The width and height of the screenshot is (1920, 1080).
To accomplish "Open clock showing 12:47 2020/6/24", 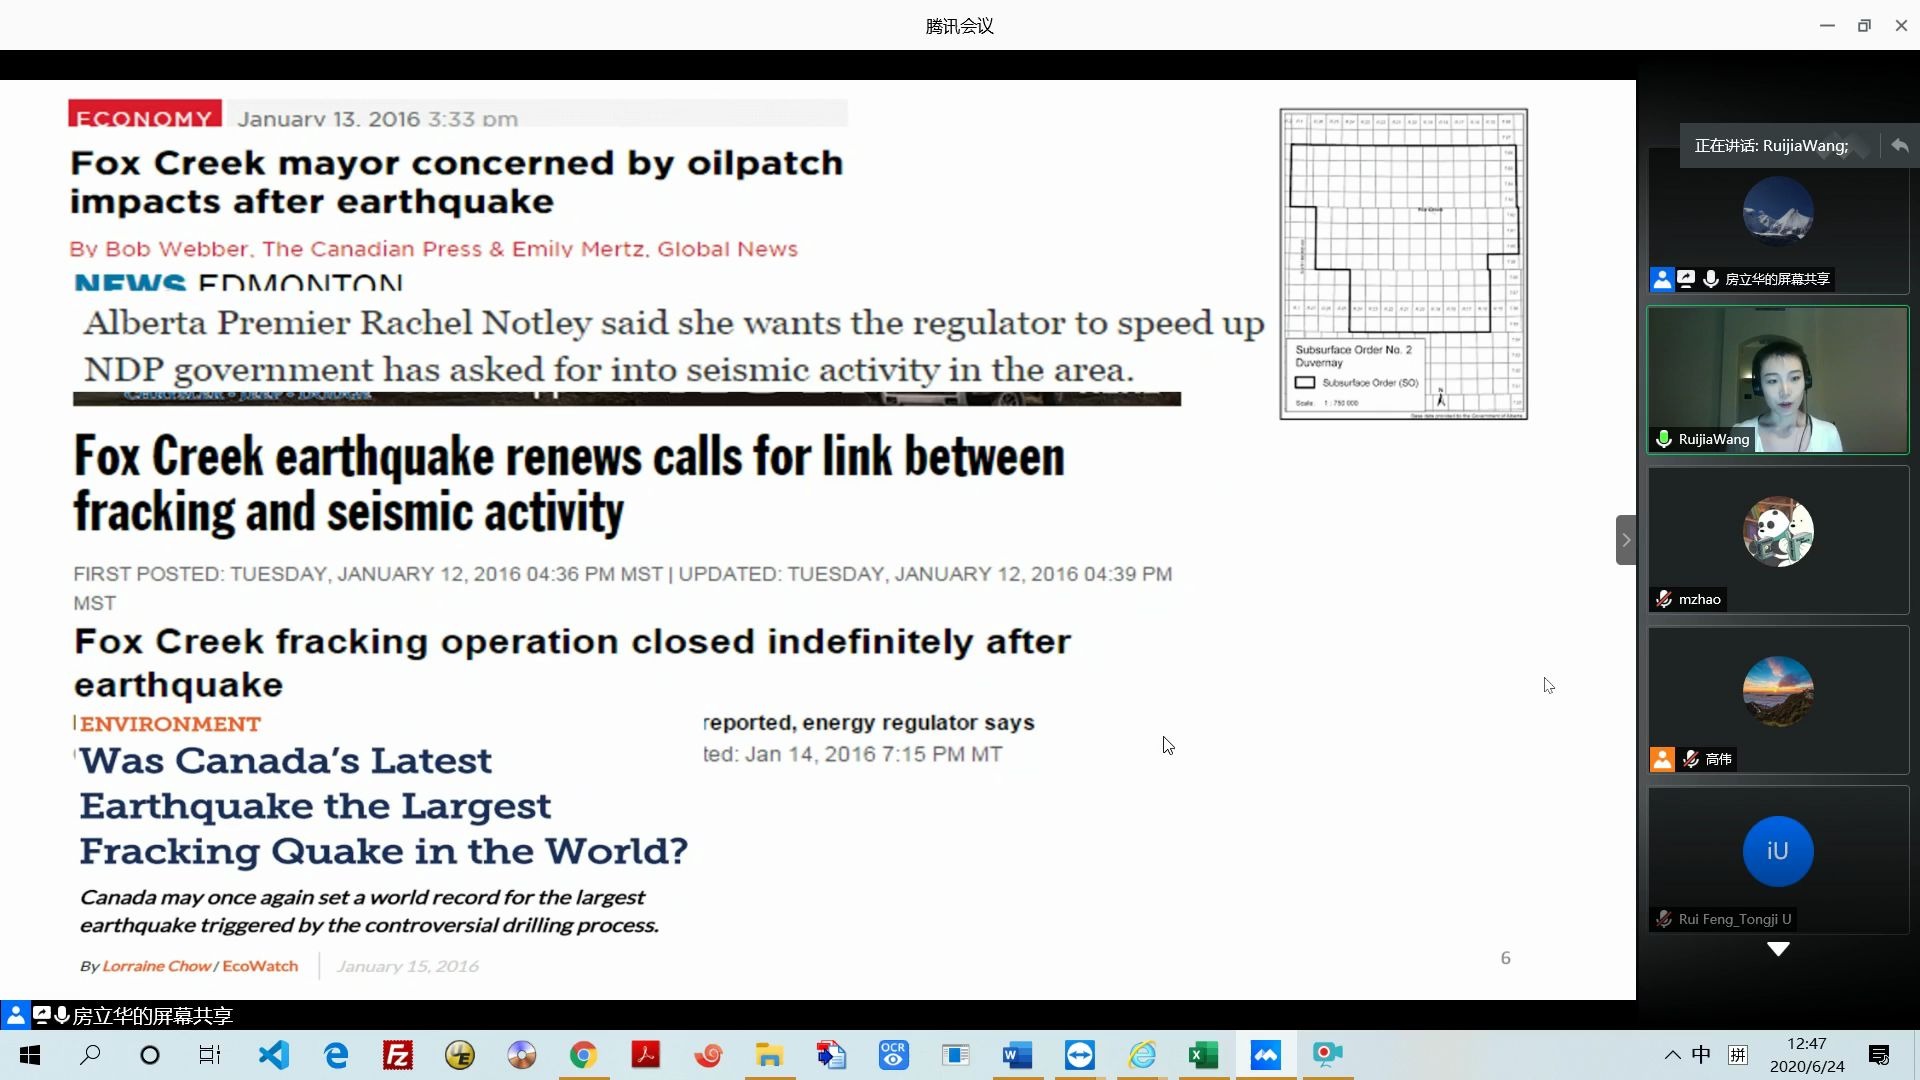I will pos(1807,1055).
